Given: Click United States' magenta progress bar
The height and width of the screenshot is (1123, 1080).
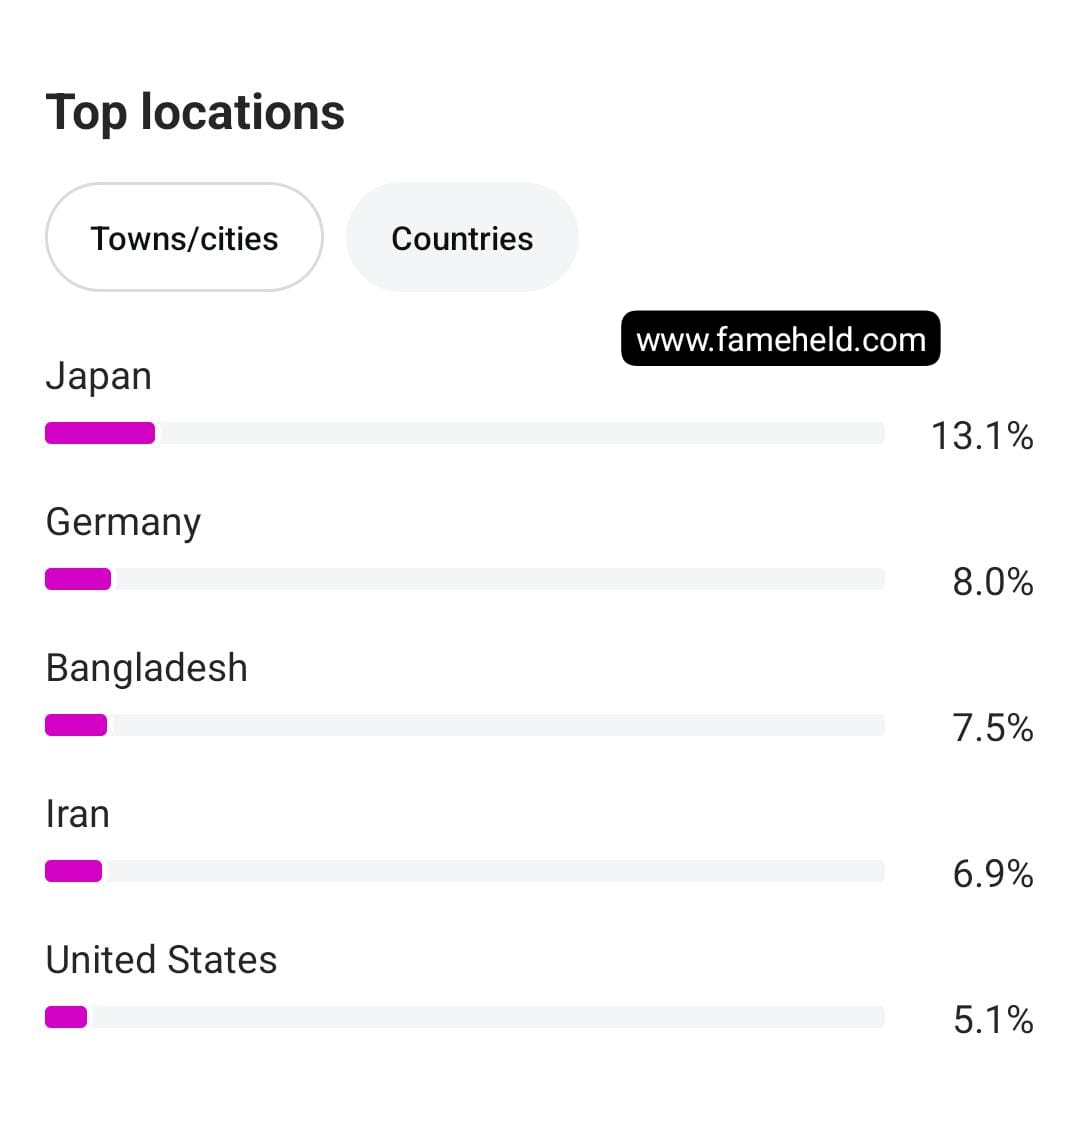Looking at the screenshot, I should (66, 1017).
